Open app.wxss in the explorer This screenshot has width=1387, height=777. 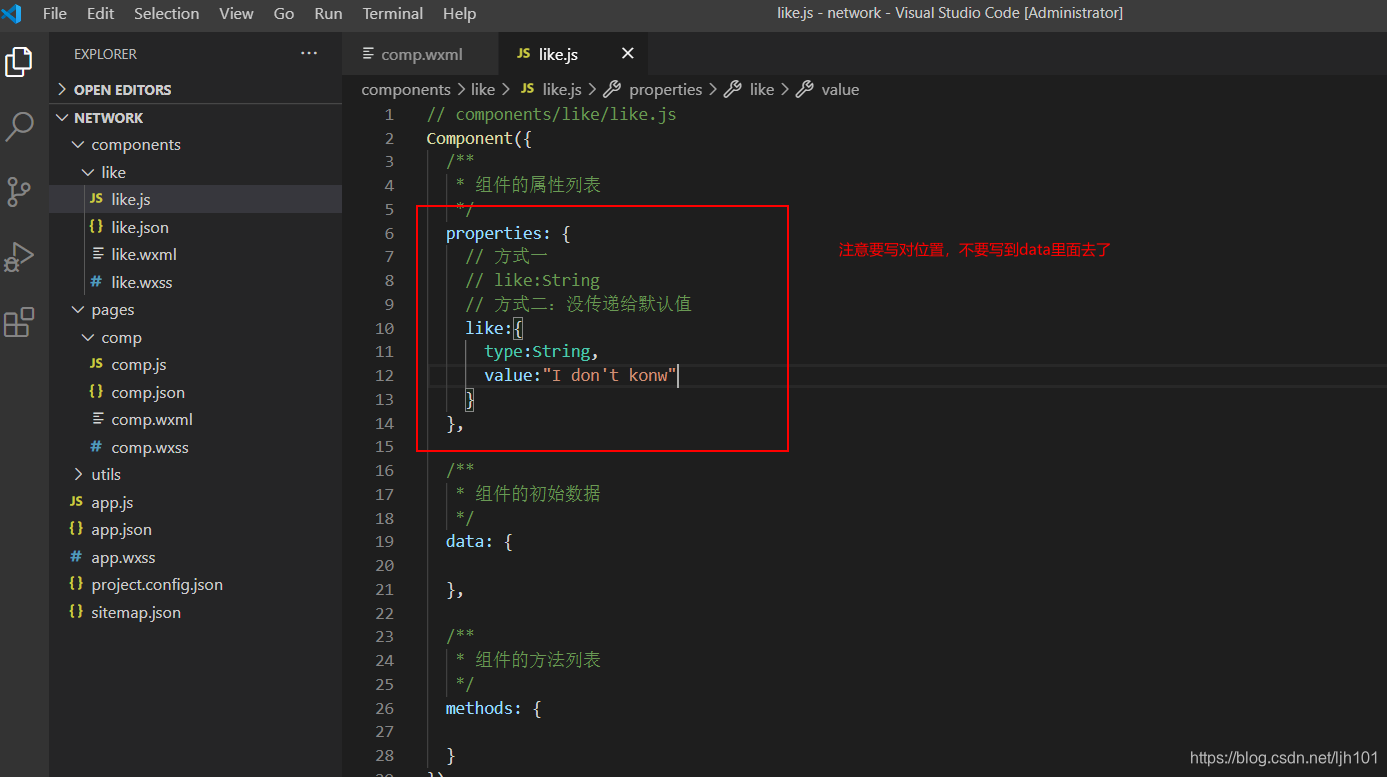[123, 557]
